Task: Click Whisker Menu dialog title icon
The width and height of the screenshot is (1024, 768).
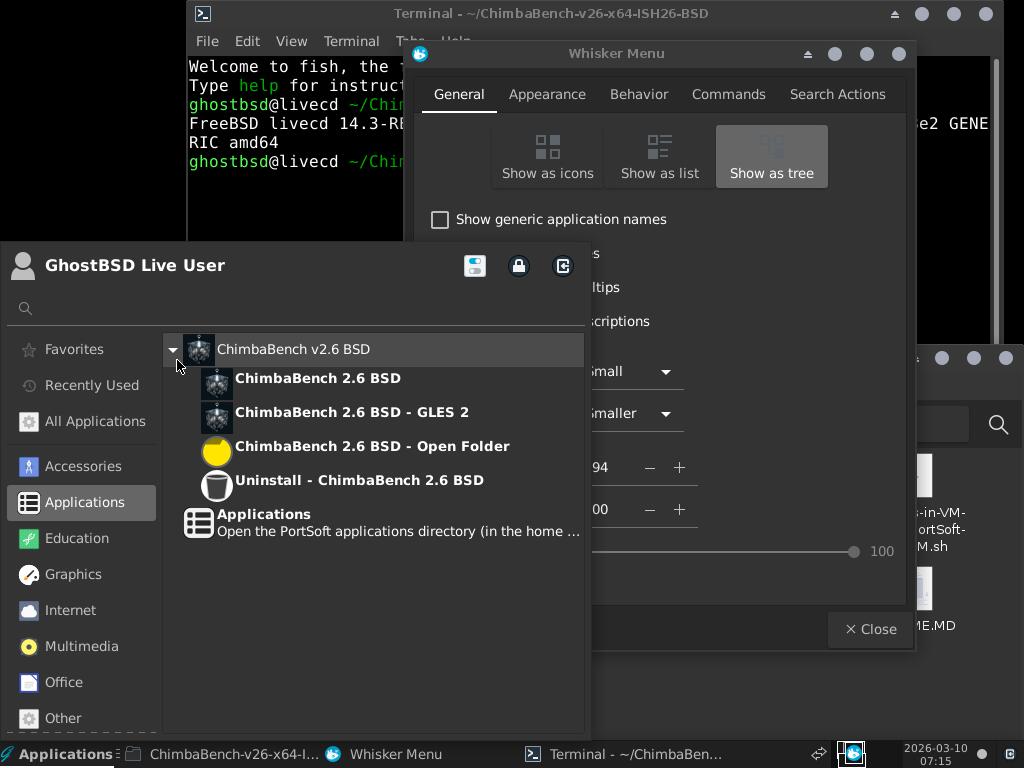Action: pos(420,54)
